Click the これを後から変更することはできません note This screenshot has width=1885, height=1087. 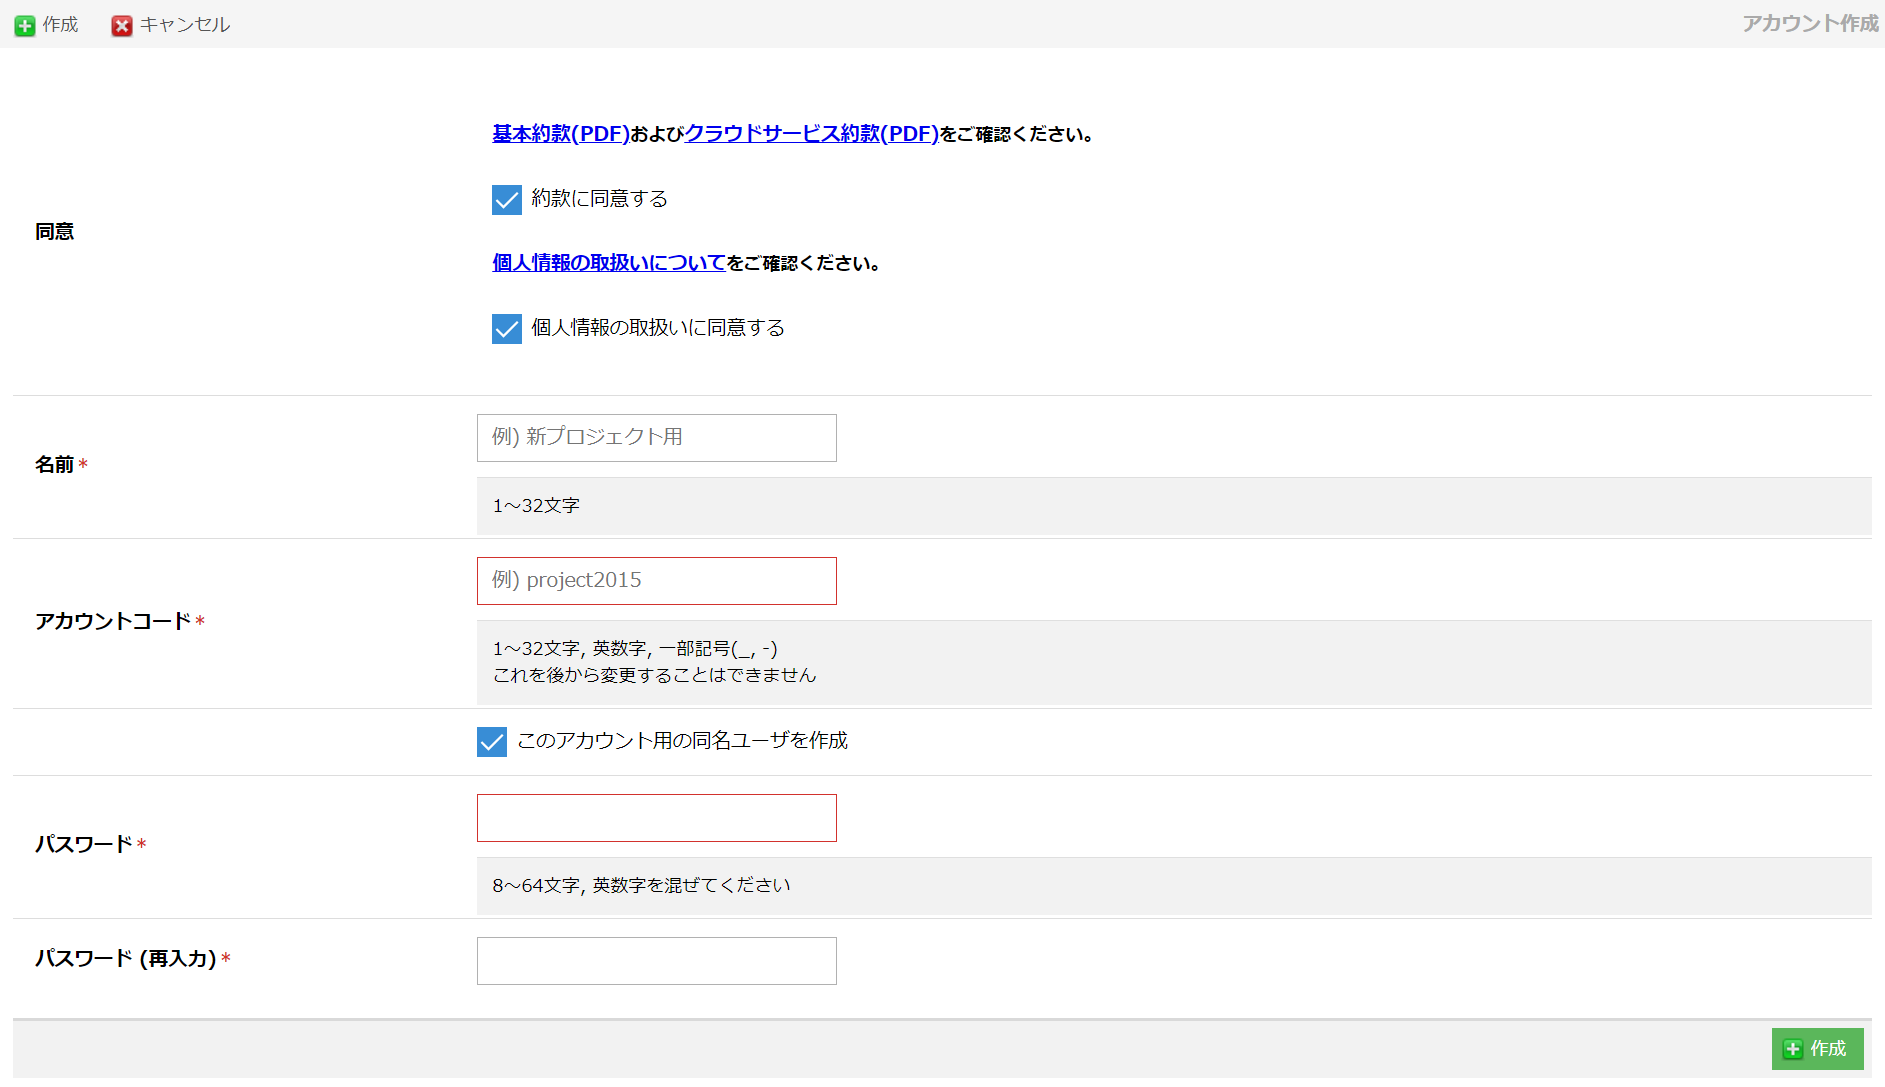tap(655, 675)
